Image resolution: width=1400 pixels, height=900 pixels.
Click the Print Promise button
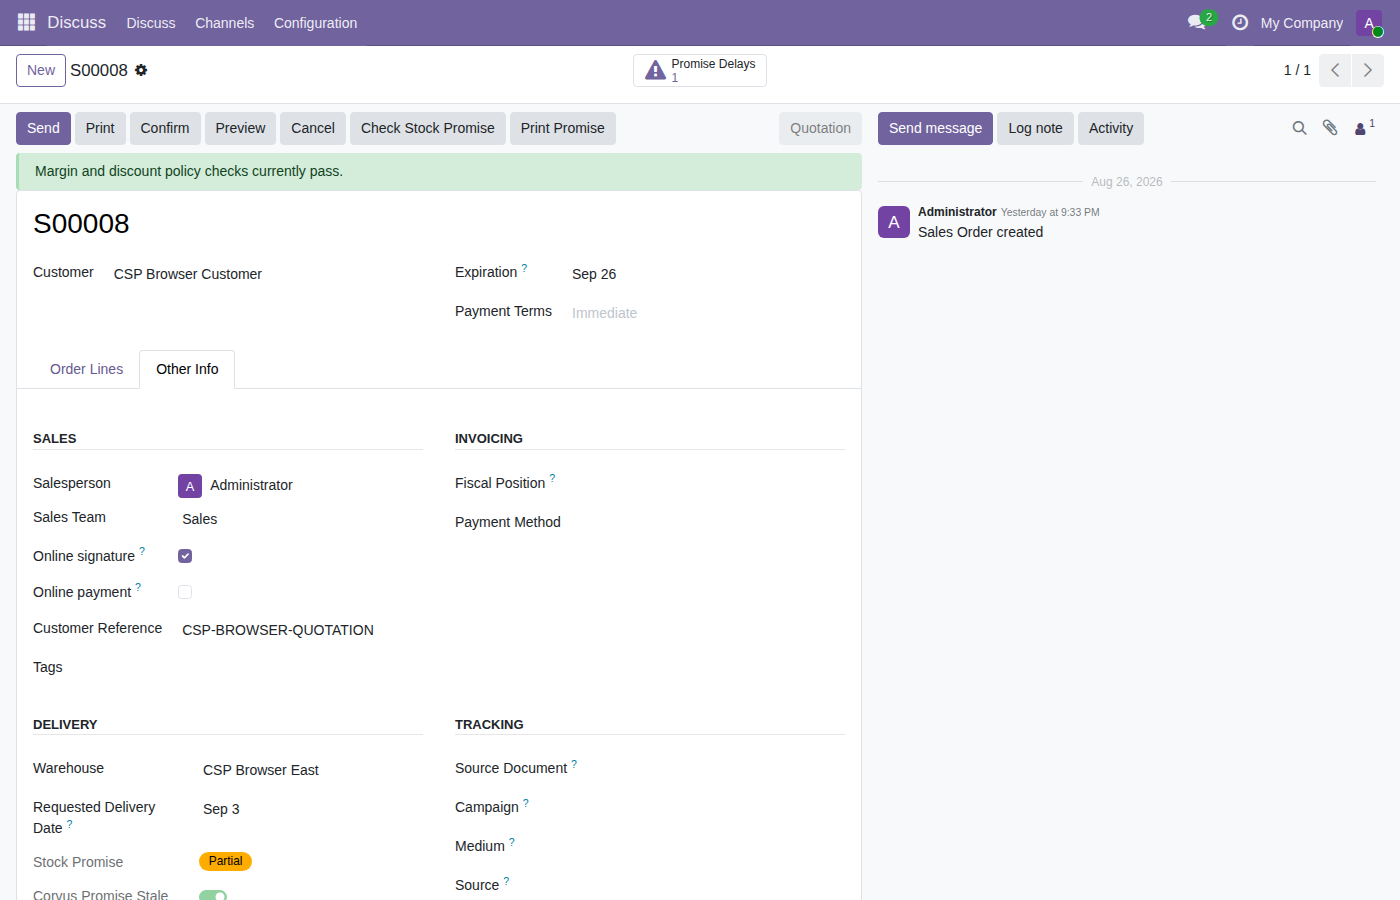pyautogui.click(x=563, y=128)
